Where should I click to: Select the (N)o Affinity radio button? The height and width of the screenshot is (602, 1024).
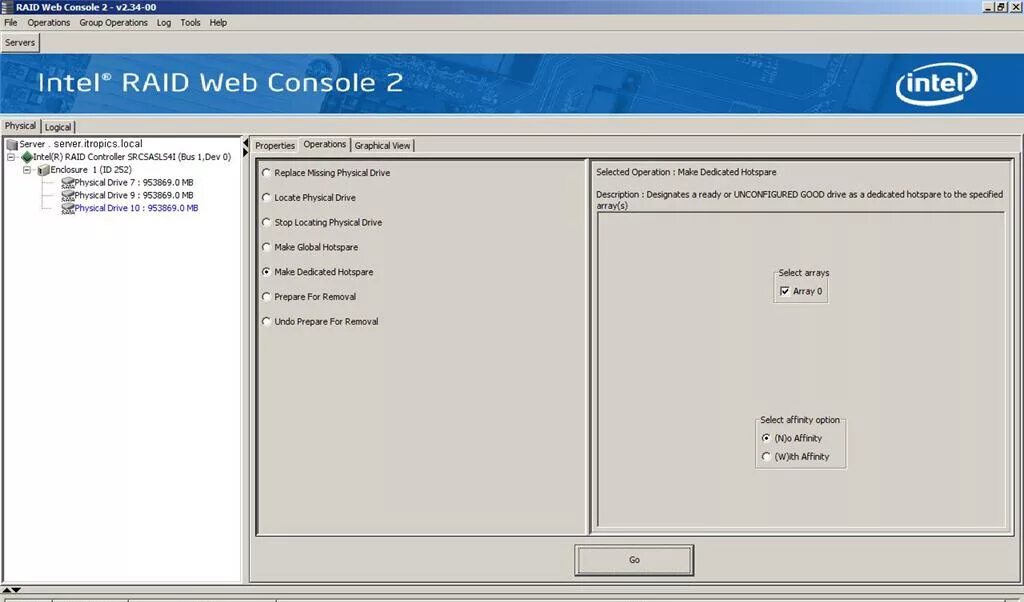click(766, 438)
